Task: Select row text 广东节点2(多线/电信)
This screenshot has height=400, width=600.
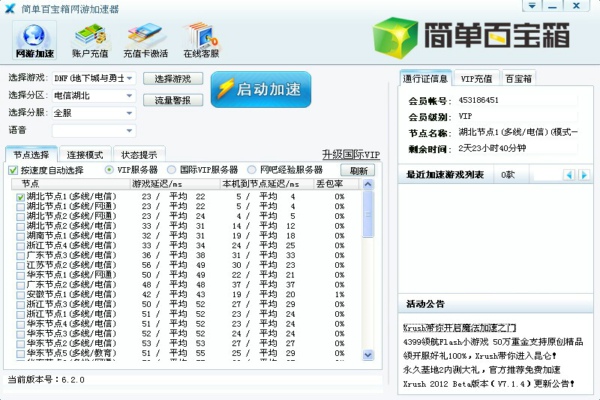Action: point(71,284)
